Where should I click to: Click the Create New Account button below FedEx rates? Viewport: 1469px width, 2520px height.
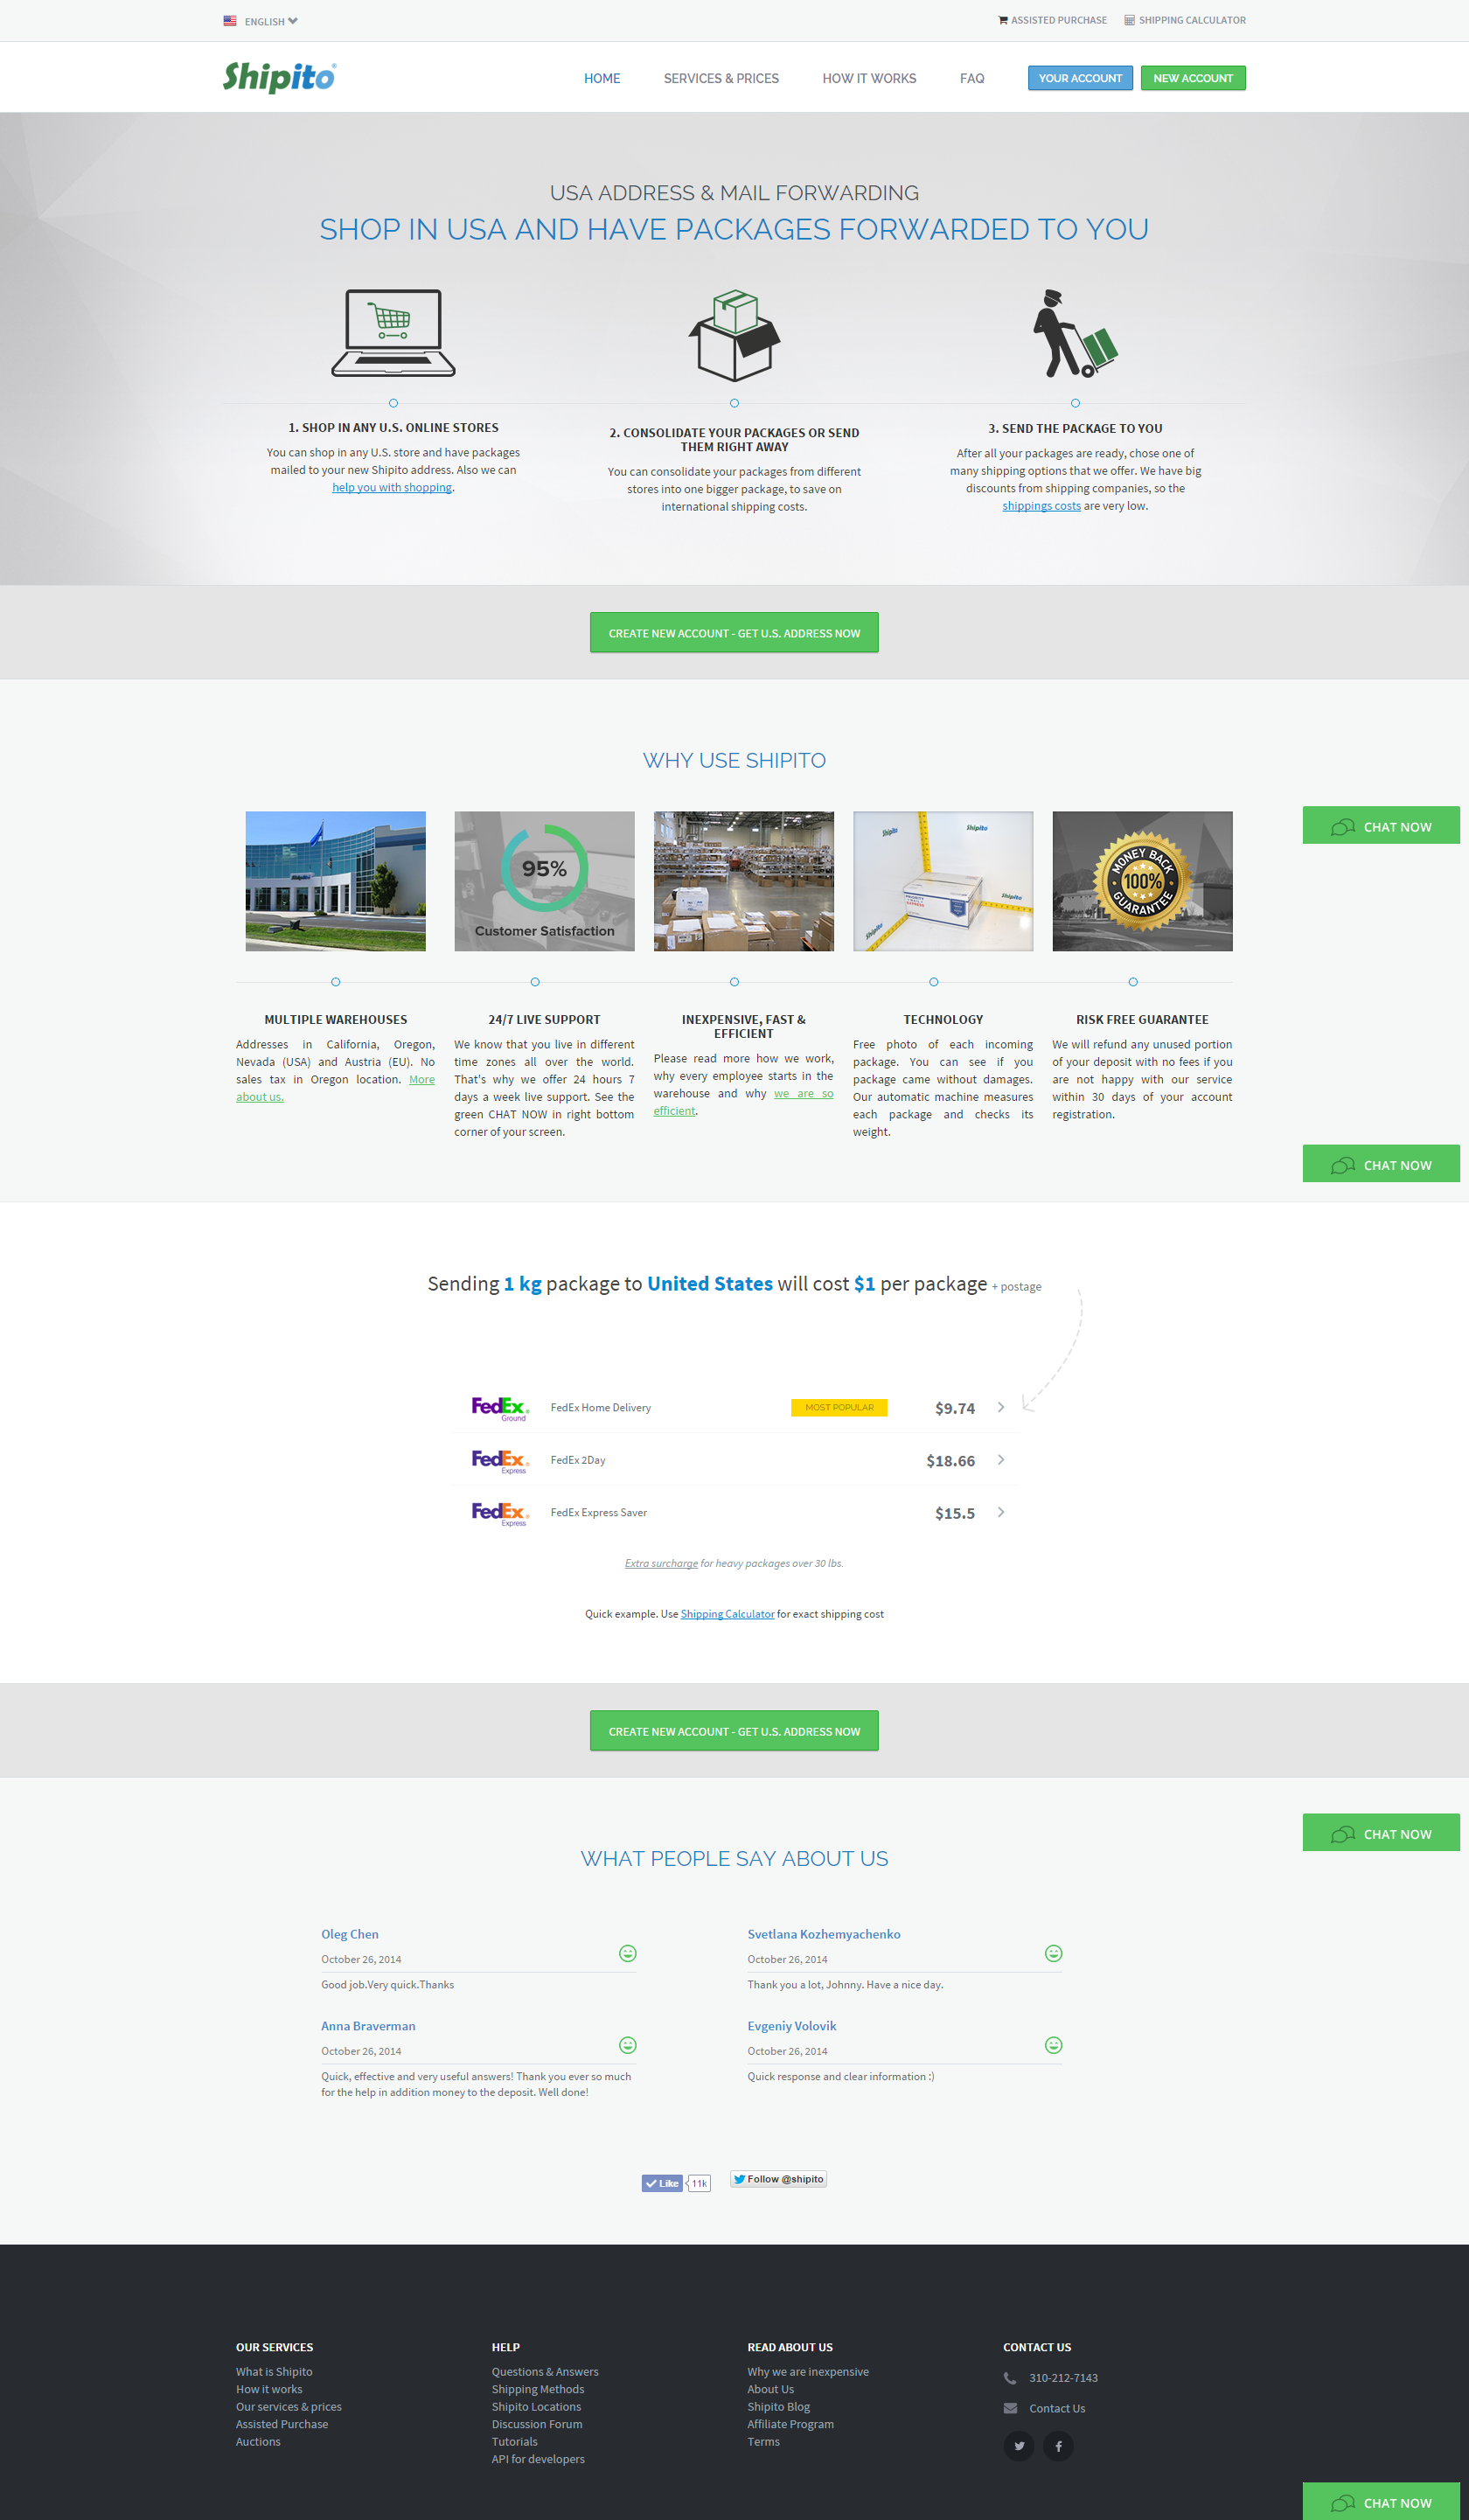click(734, 1731)
